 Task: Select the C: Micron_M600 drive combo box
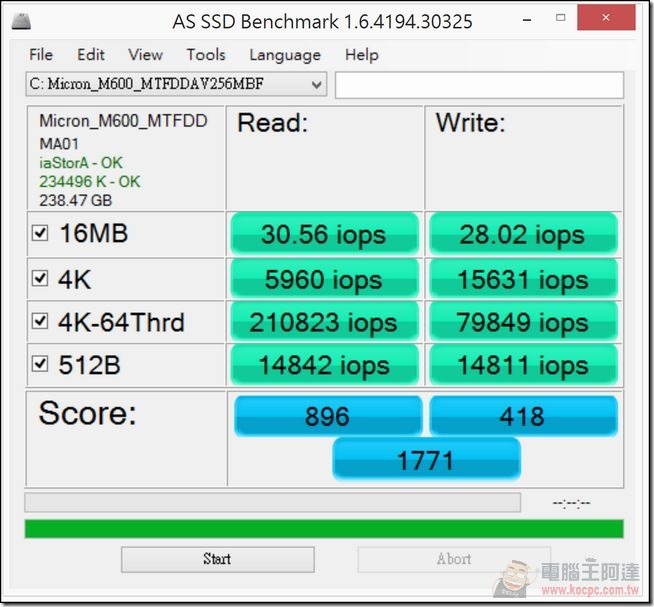click(176, 84)
